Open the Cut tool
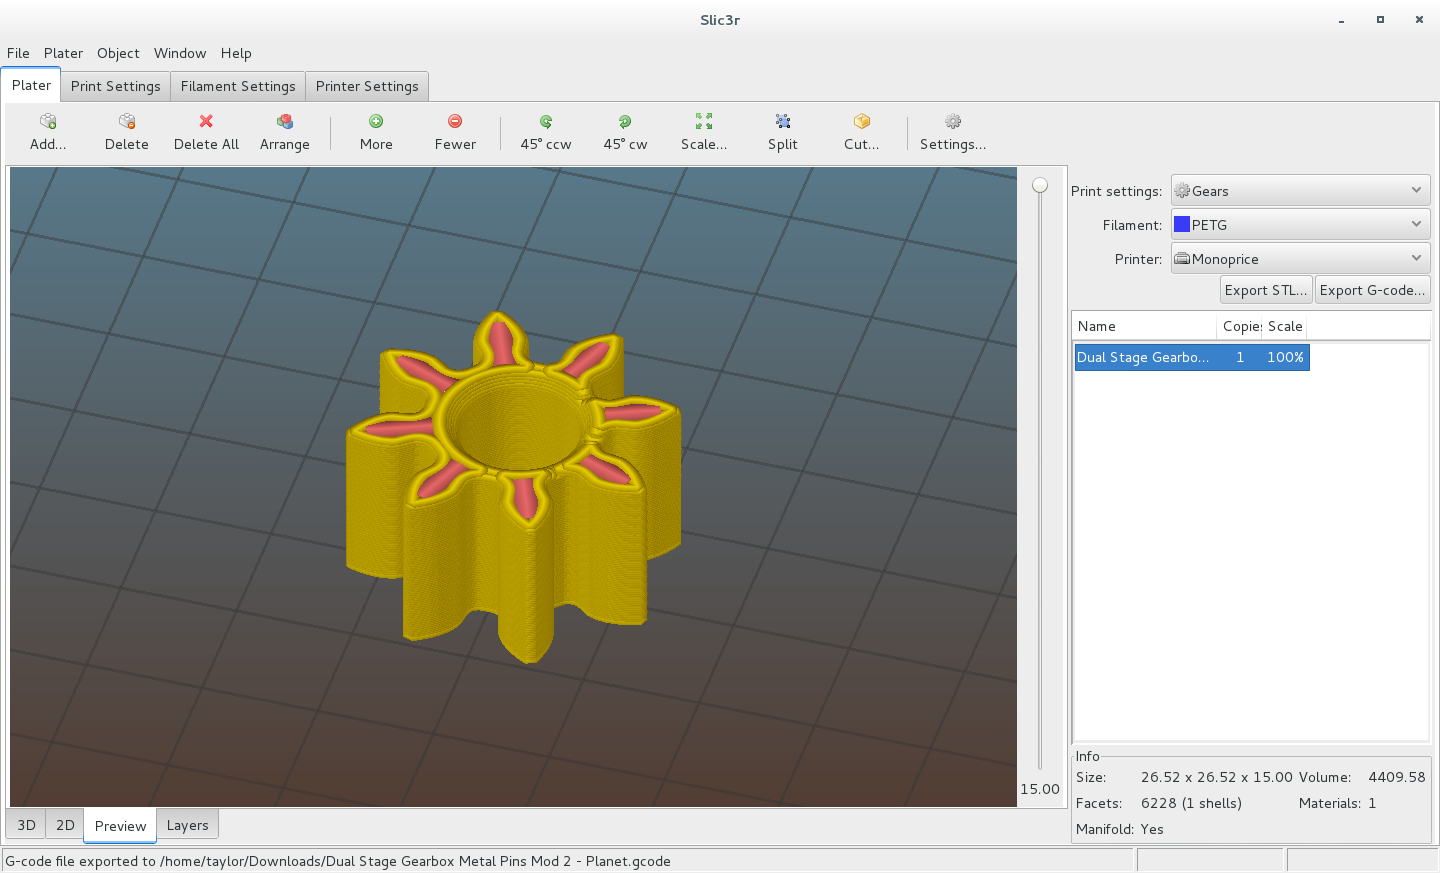1440x873 pixels. (862, 122)
